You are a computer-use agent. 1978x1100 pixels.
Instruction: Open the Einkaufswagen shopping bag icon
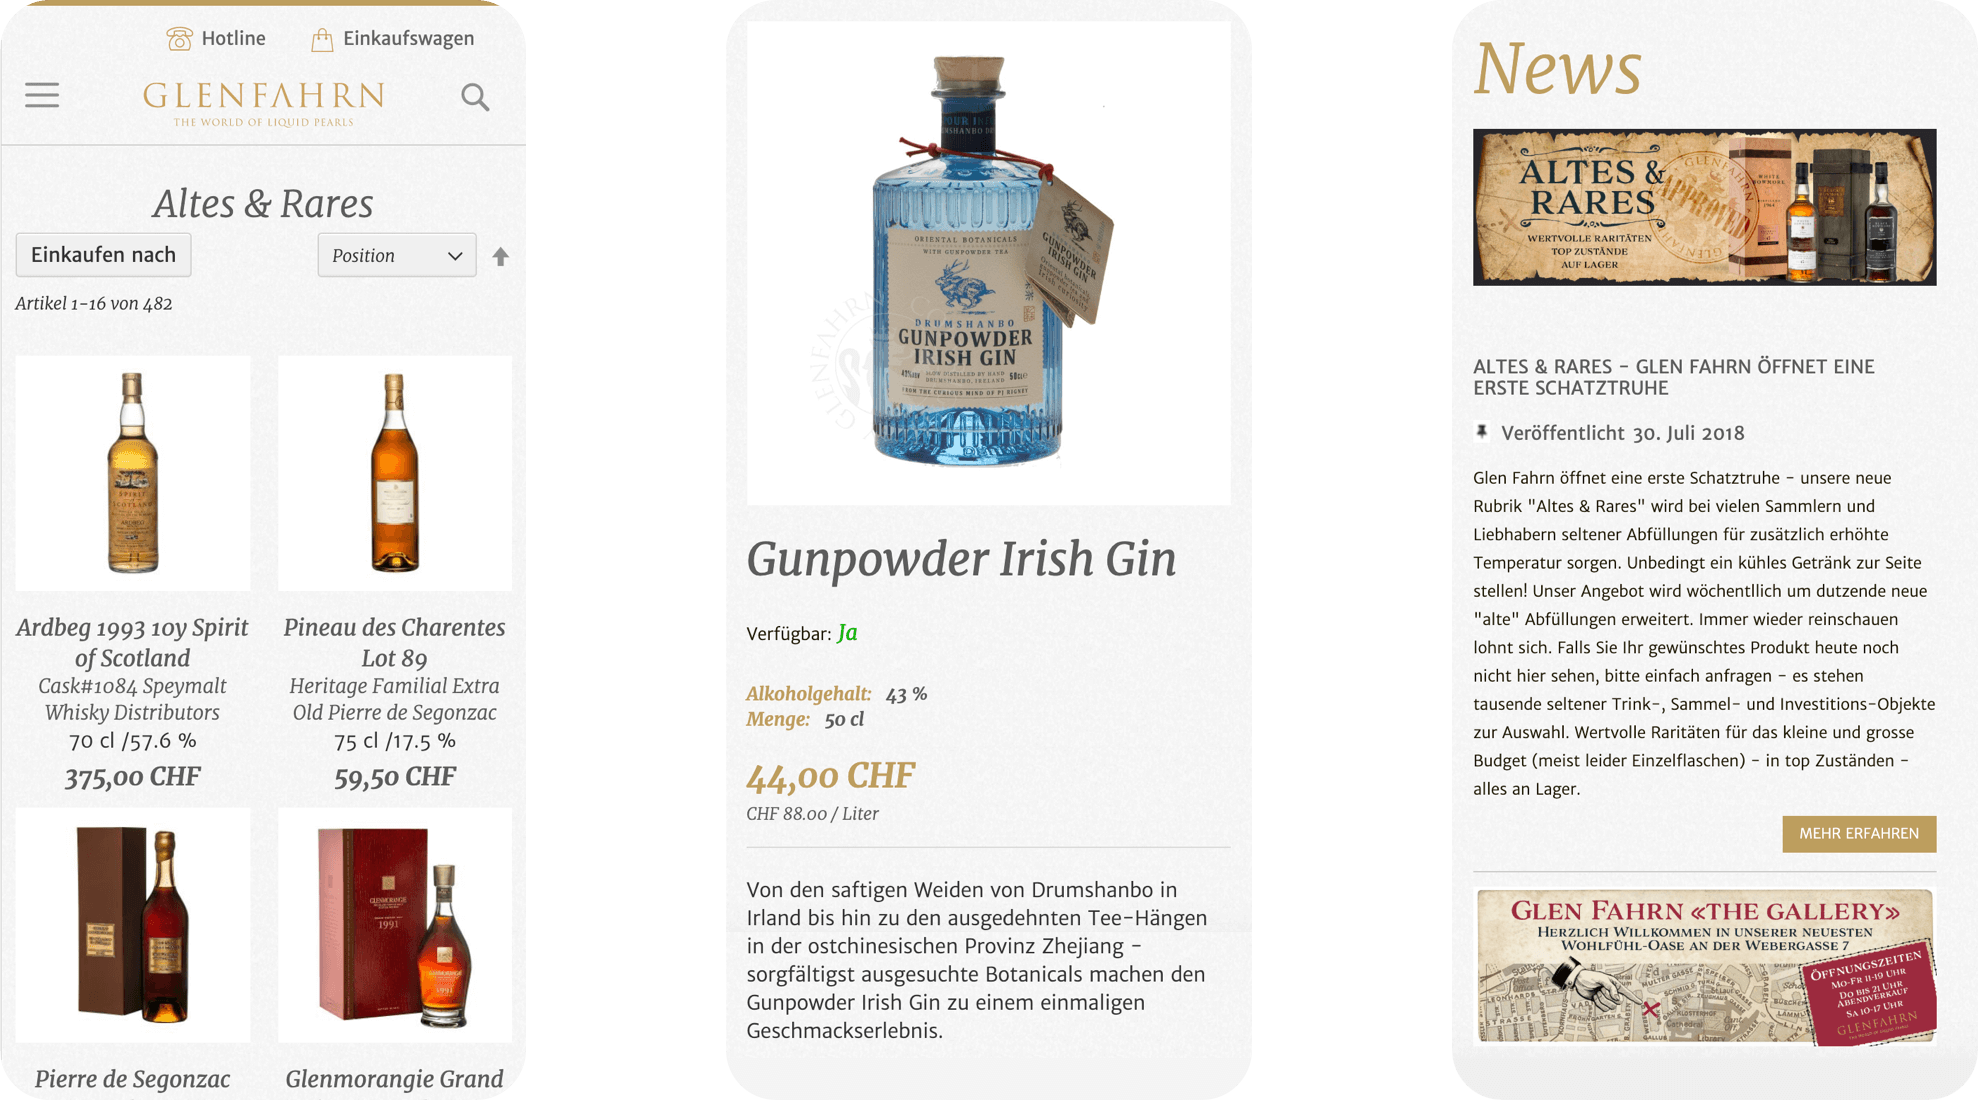click(x=321, y=39)
